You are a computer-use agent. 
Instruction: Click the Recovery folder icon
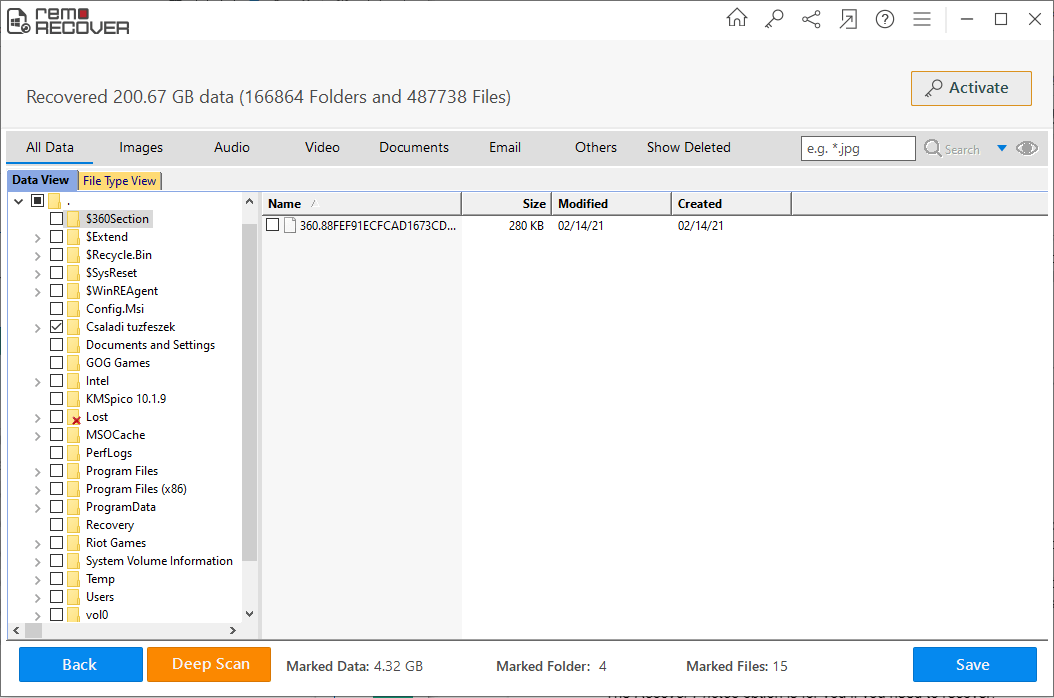click(73, 525)
